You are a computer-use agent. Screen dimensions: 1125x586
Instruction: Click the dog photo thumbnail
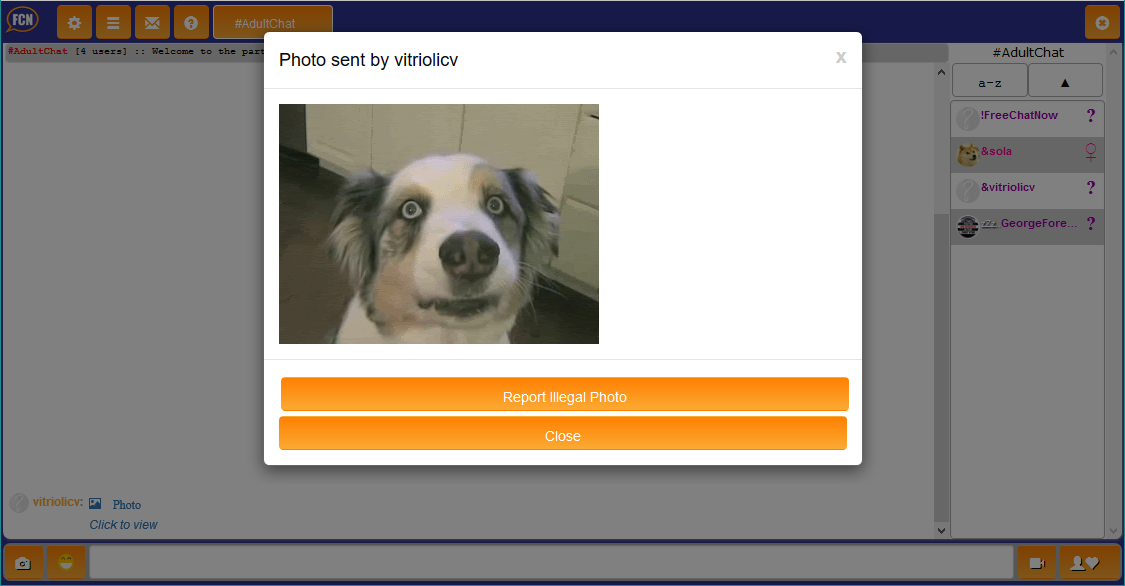coord(438,224)
